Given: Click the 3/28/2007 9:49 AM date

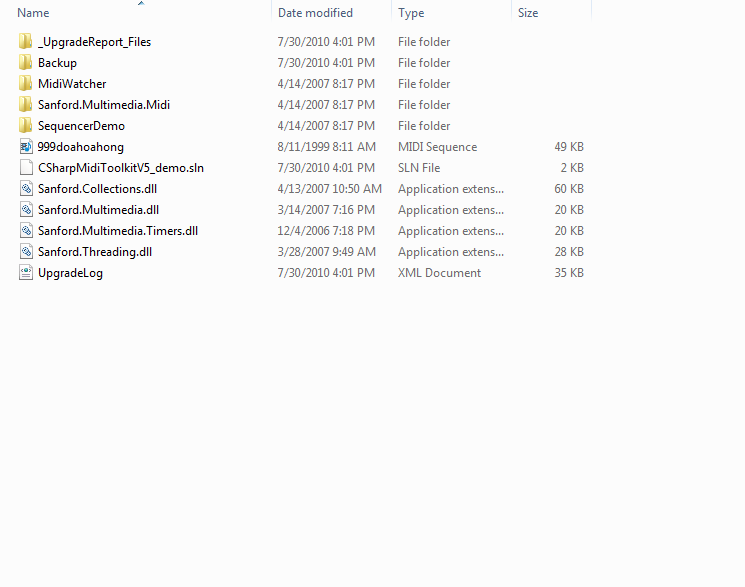Looking at the screenshot, I should click(326, 252).
